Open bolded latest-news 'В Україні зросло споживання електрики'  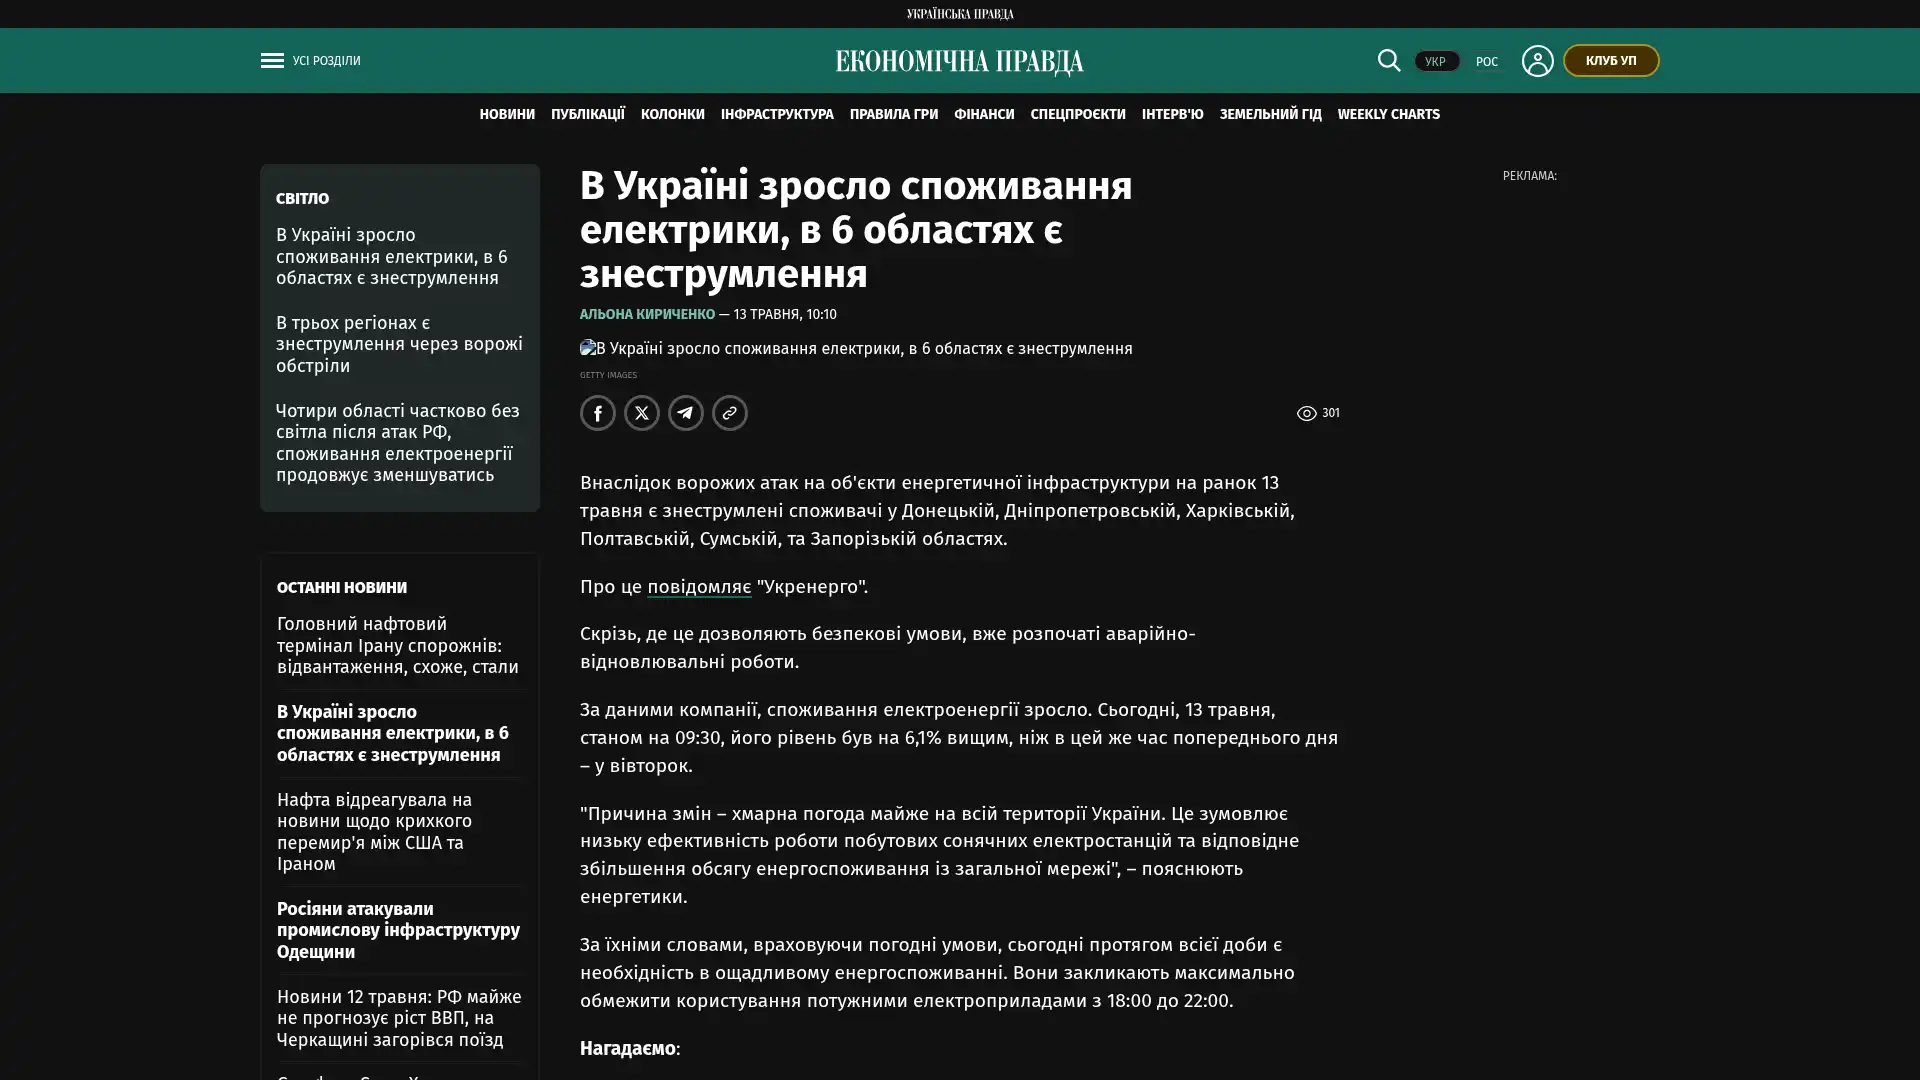(x=393, y=733)
